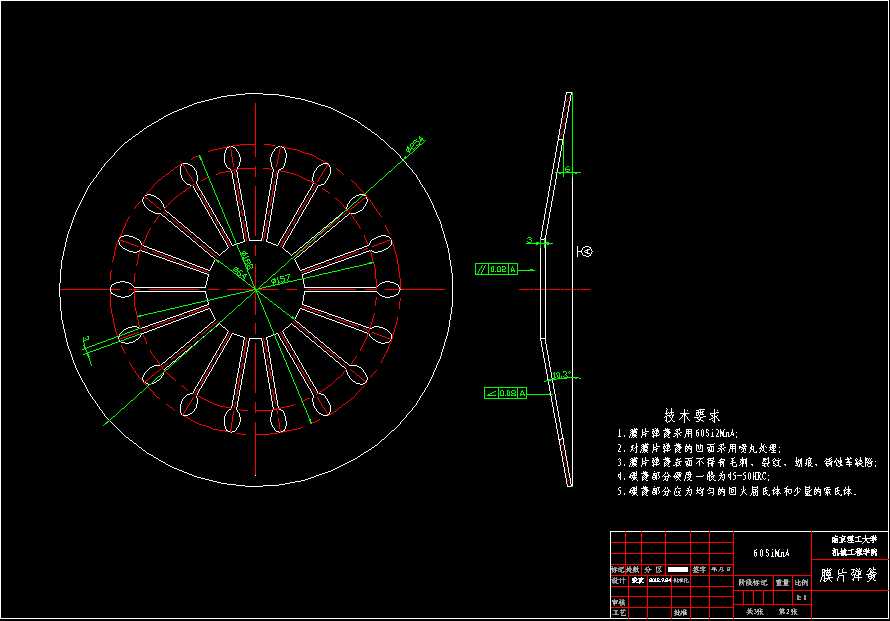Click the 技术要求 heading text
This screenshot has width=890, height=621.
[692, 415]
